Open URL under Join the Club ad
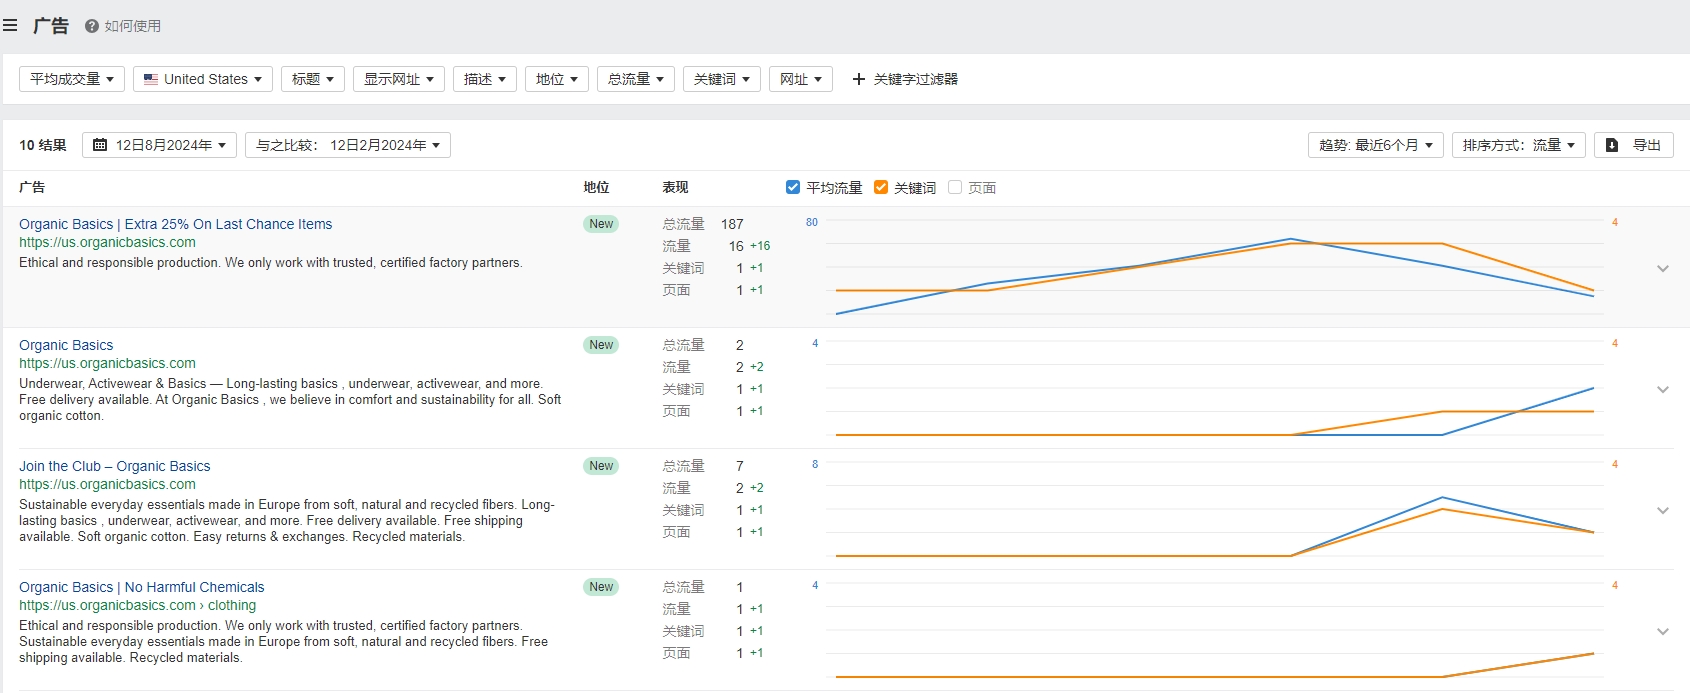Viewport: 1690px width, 693px height. click(107, 484)
